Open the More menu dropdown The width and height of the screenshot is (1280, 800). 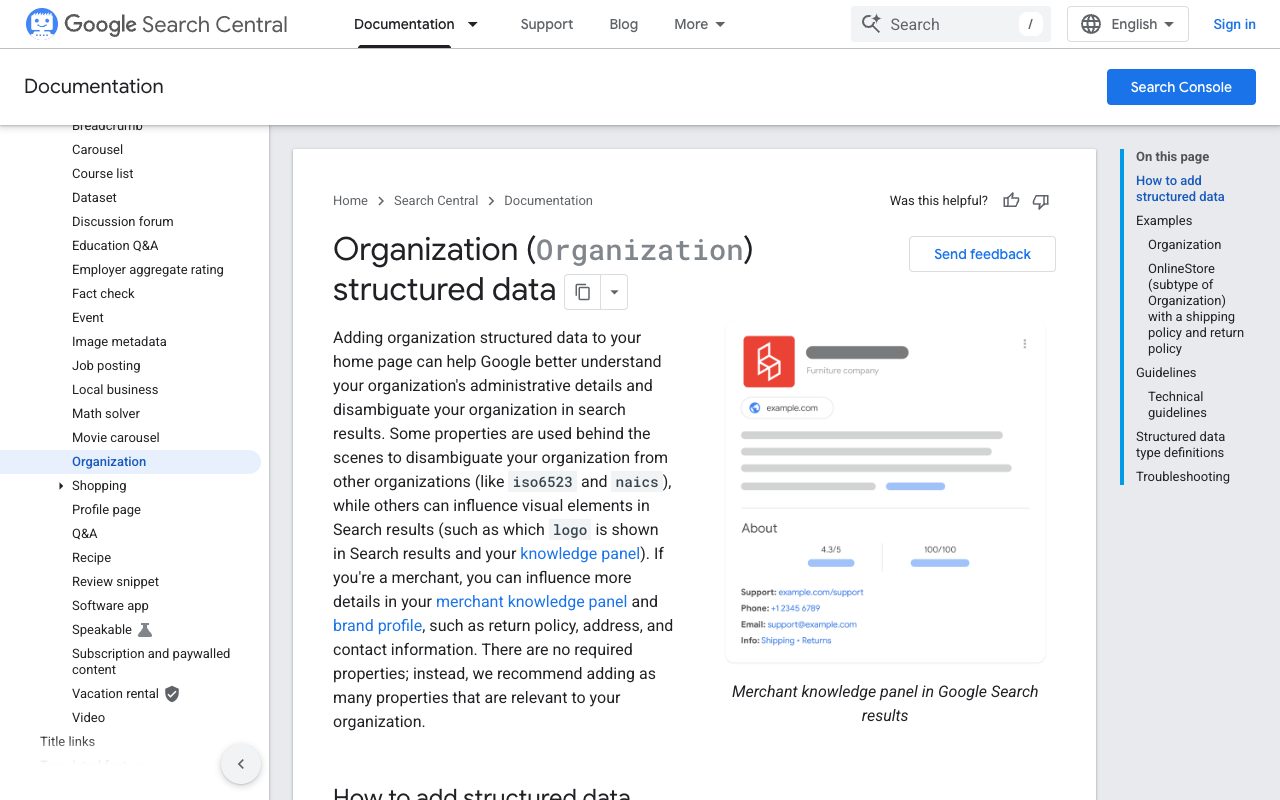700,24
